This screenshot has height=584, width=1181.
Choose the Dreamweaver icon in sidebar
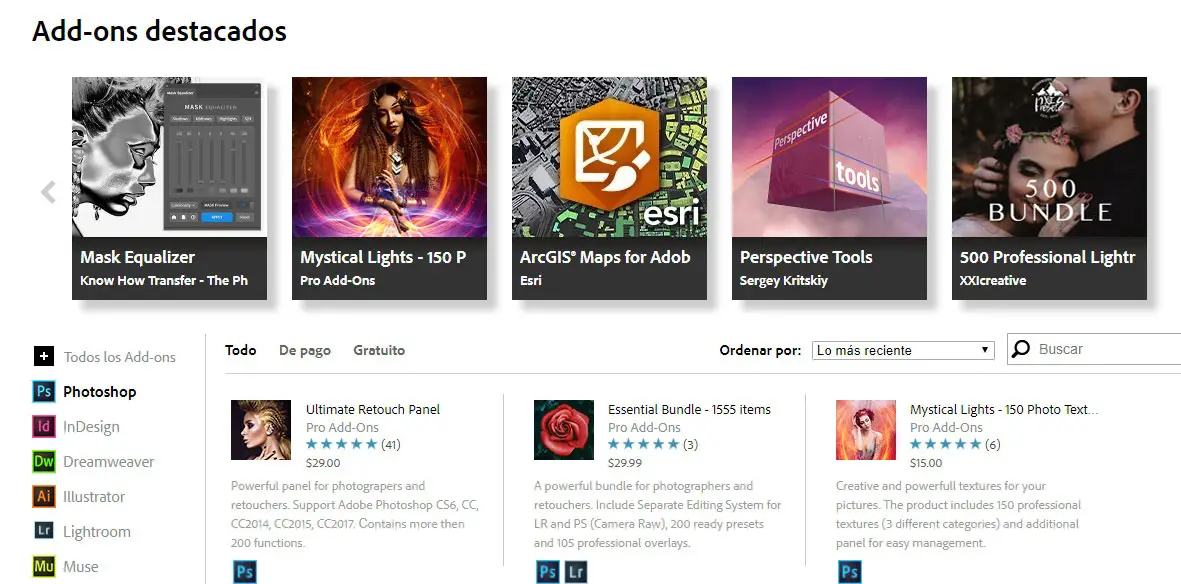44,462
